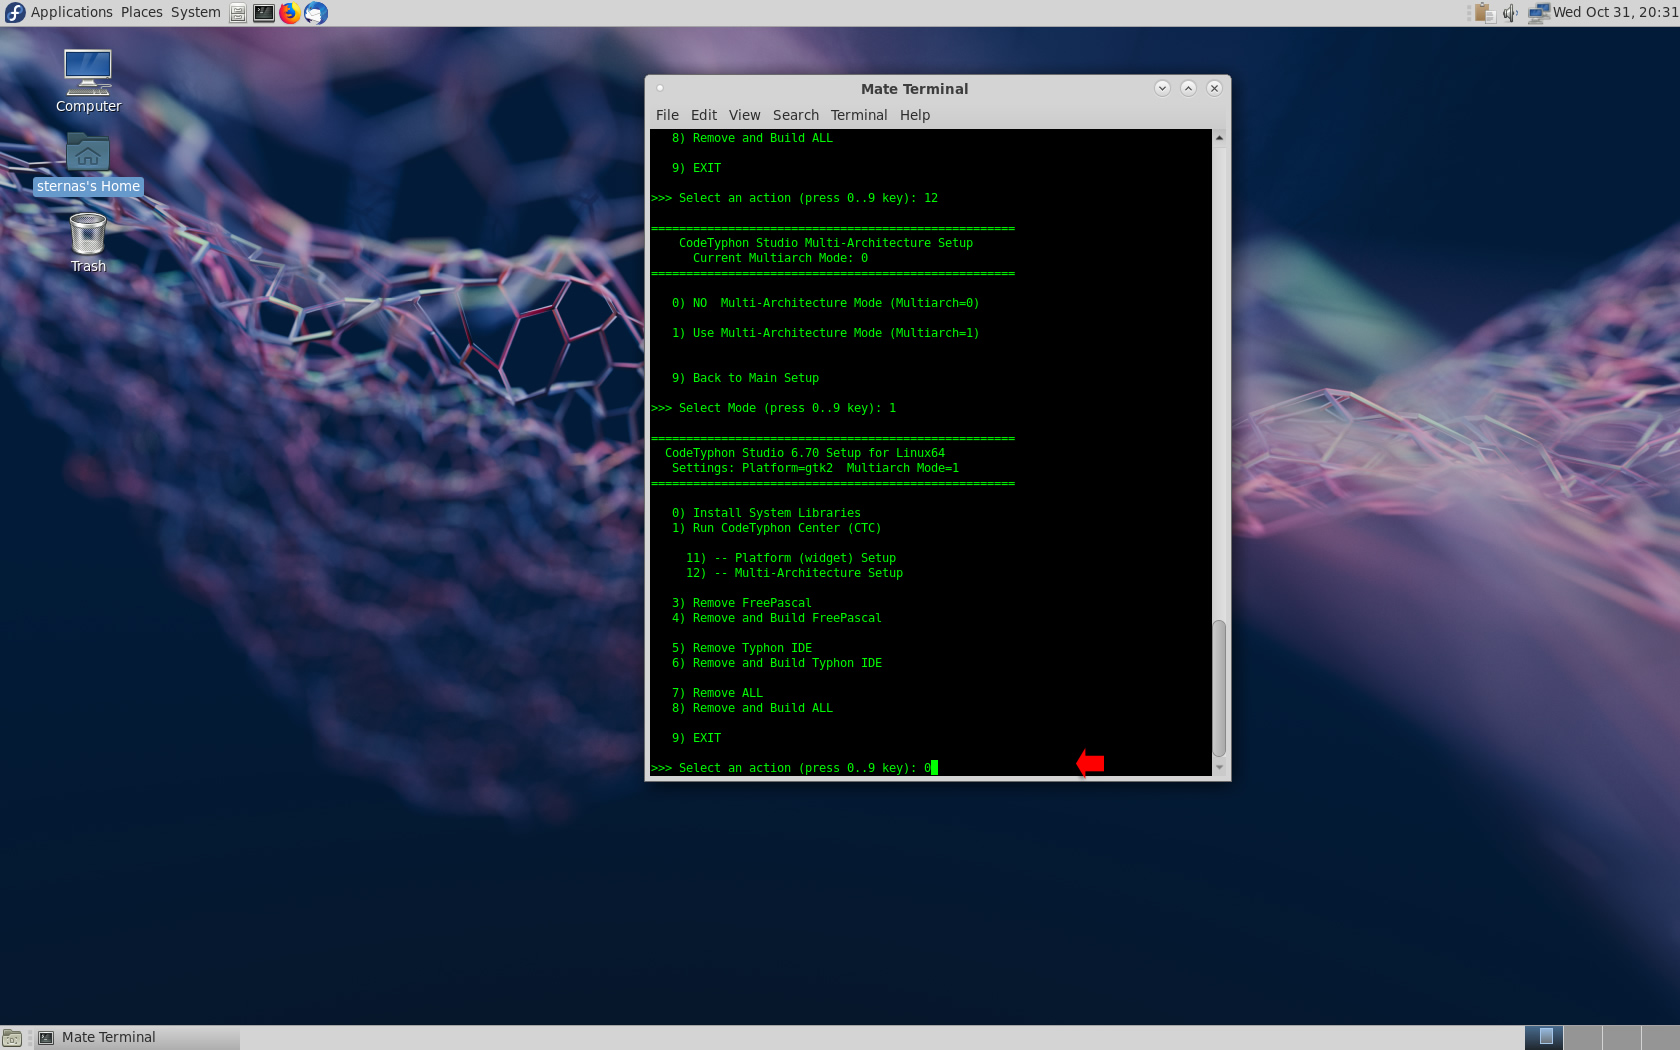The width and height of the screenshot is (1680, 1050).
Task: Click the '7) Remove ALL' line
Action: click(x=717, y=693)
